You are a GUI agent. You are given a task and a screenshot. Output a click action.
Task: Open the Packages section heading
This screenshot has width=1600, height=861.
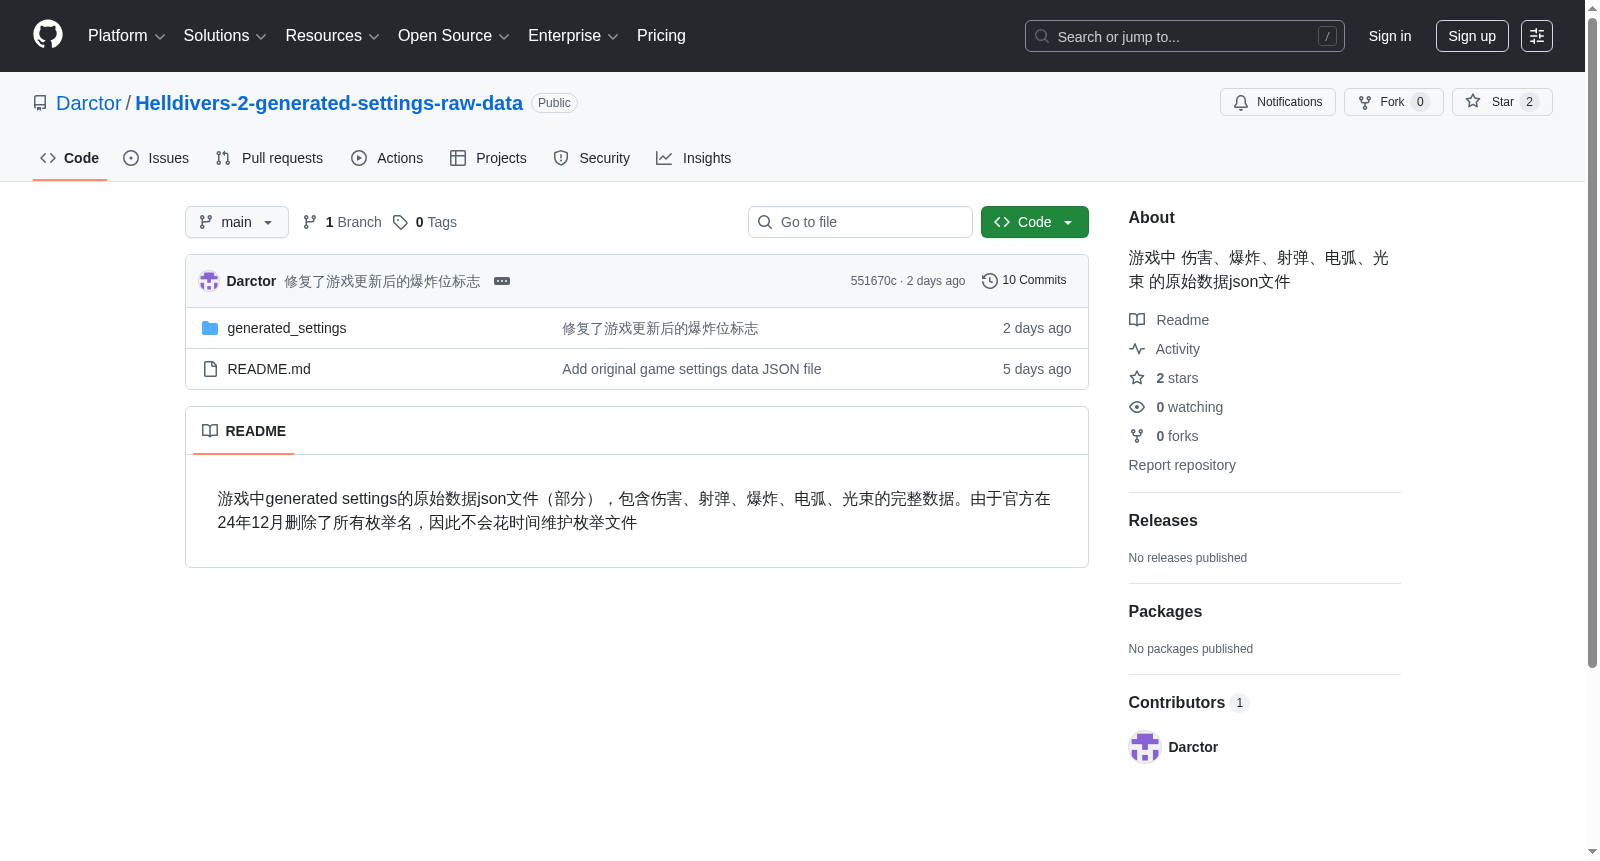(x=1165, y=611)
